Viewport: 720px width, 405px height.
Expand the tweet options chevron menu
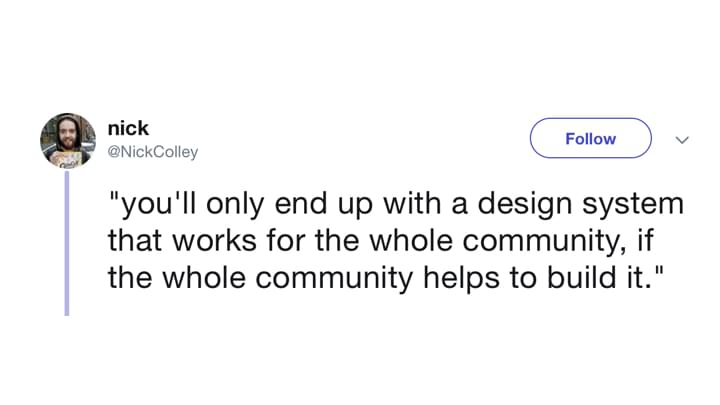tap(682, 140)
